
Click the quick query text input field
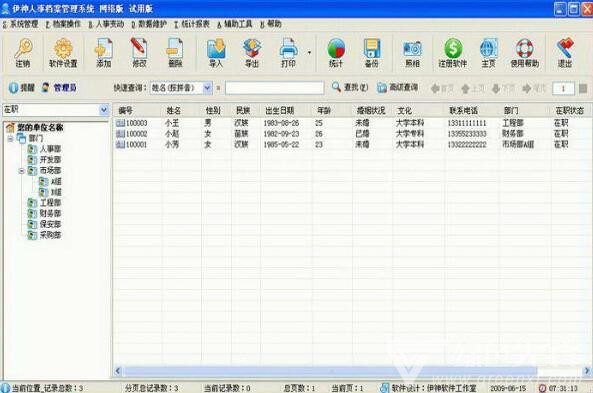(275, 88)
